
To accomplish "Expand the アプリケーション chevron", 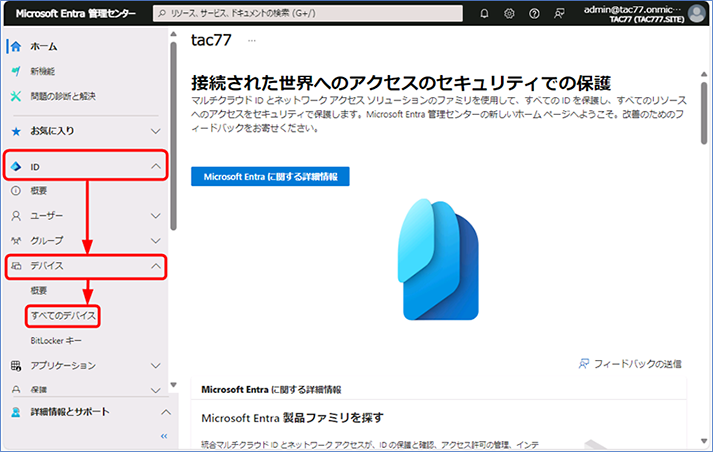I will point(156,366).
